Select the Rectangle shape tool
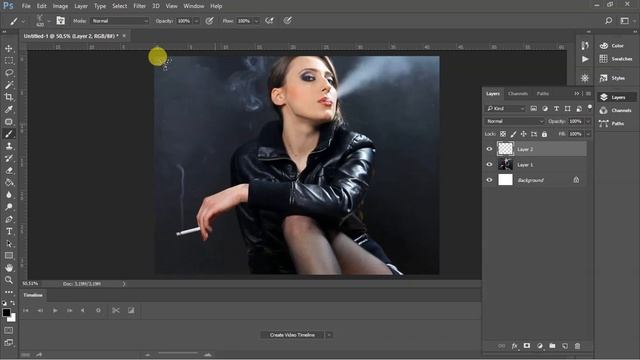 pos(9,256)
